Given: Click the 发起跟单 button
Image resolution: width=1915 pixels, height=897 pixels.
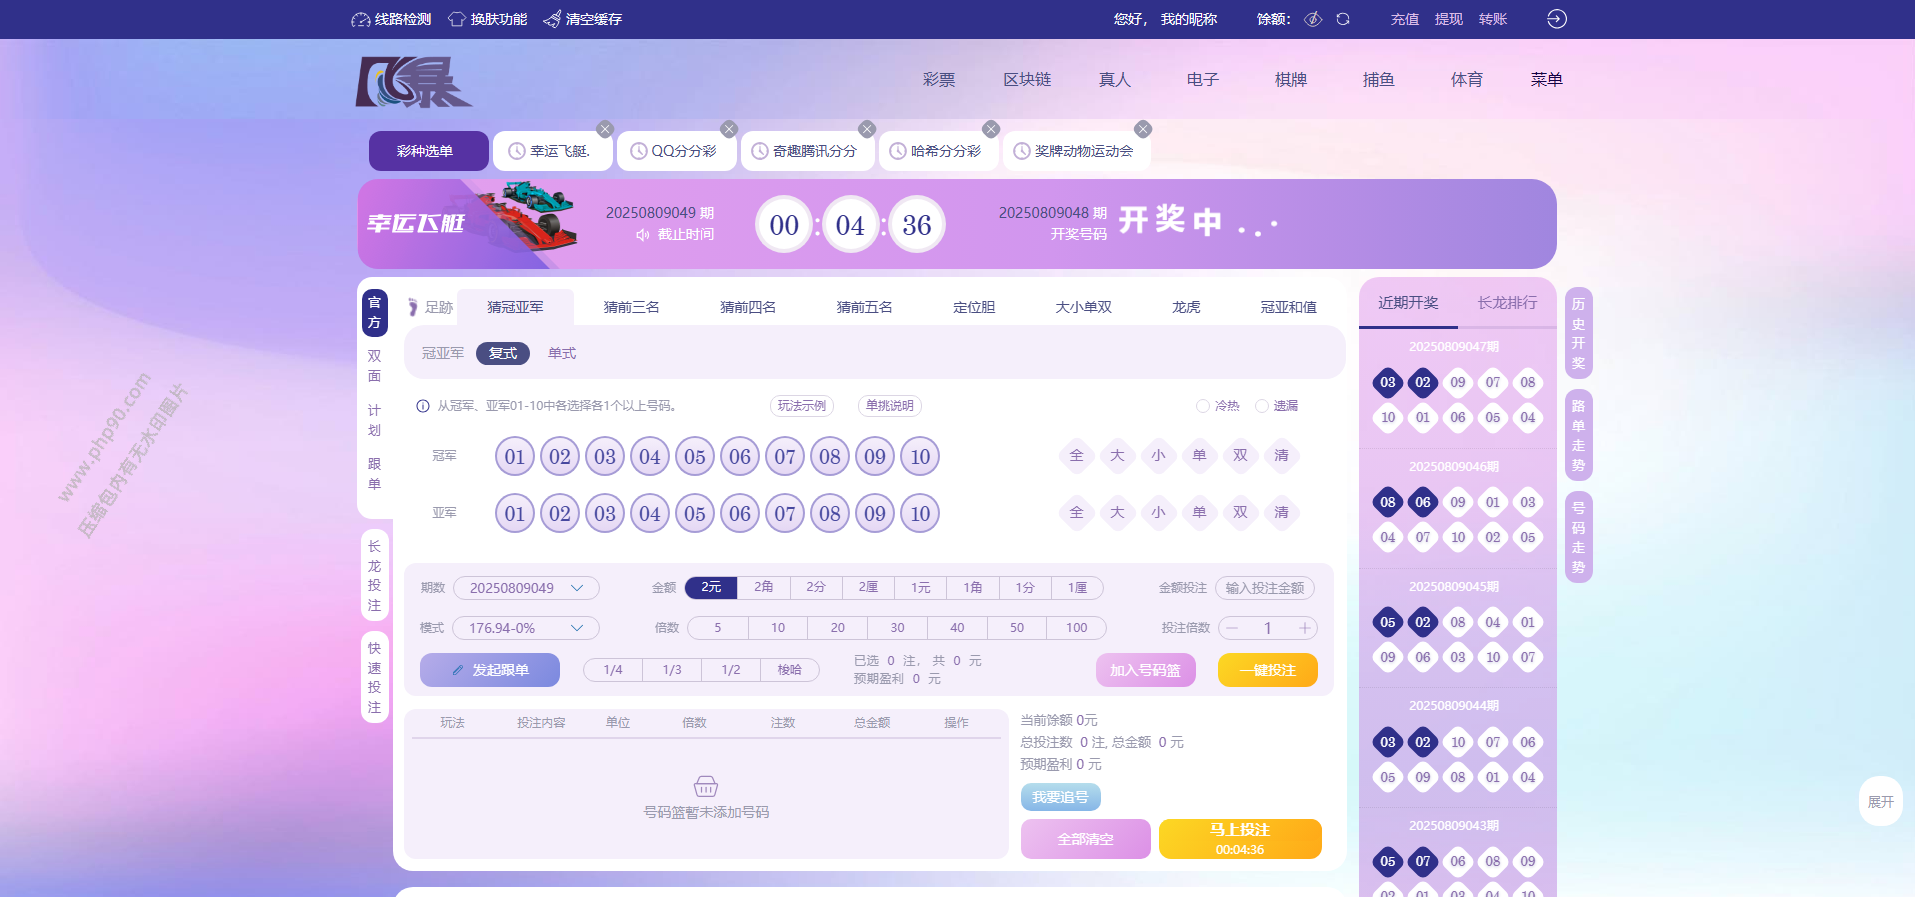Looking at the screenshot, I should click(x=490, y=670).
